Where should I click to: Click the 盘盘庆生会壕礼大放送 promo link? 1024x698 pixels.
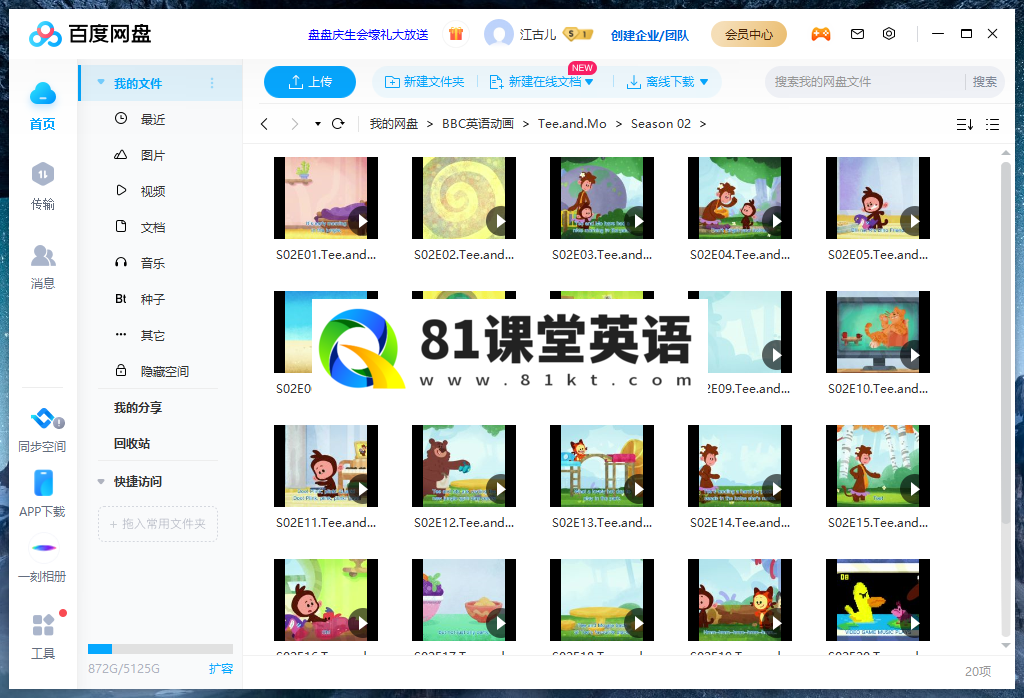tap(368, 35)
